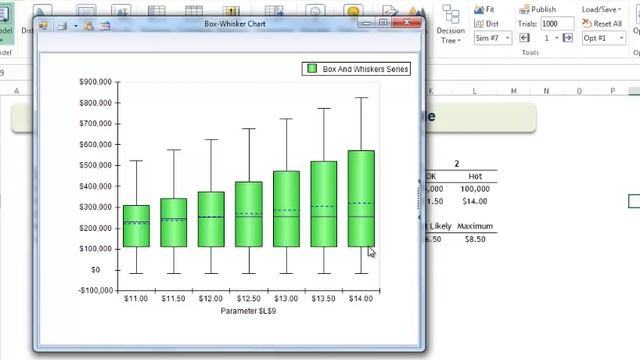
Task: Click the Fit tool in the ribbon
Action: 484,9
